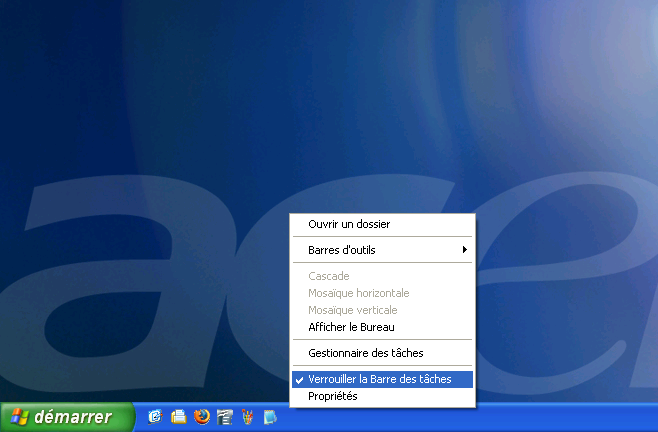Viewport: 658px width, 432px height.
Task: Choose 'Ouvrir un dossier' in context menu
Action: 382,224
